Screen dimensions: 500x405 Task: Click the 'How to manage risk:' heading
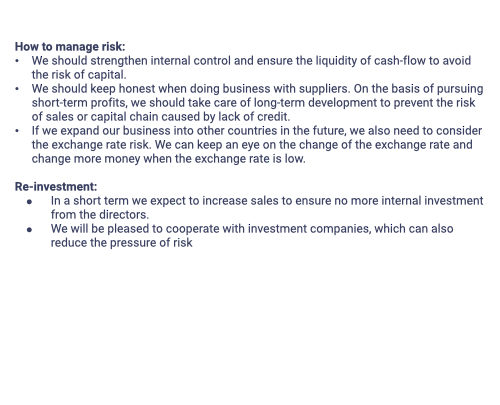(70, 47)
